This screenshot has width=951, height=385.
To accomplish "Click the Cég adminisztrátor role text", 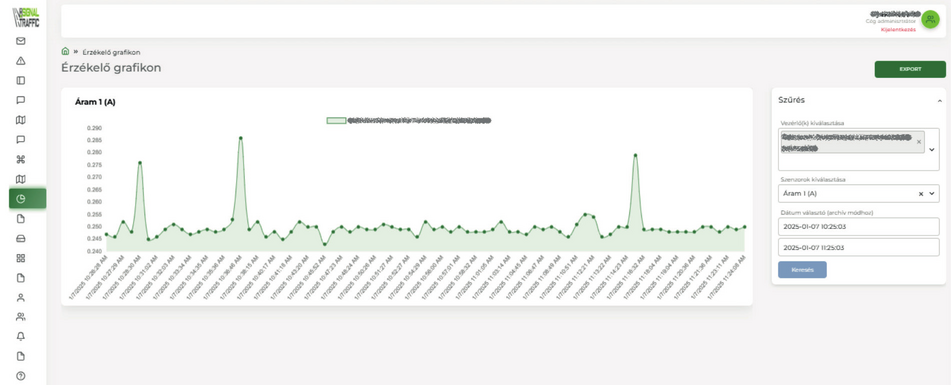I will click(x=891, y=21).
